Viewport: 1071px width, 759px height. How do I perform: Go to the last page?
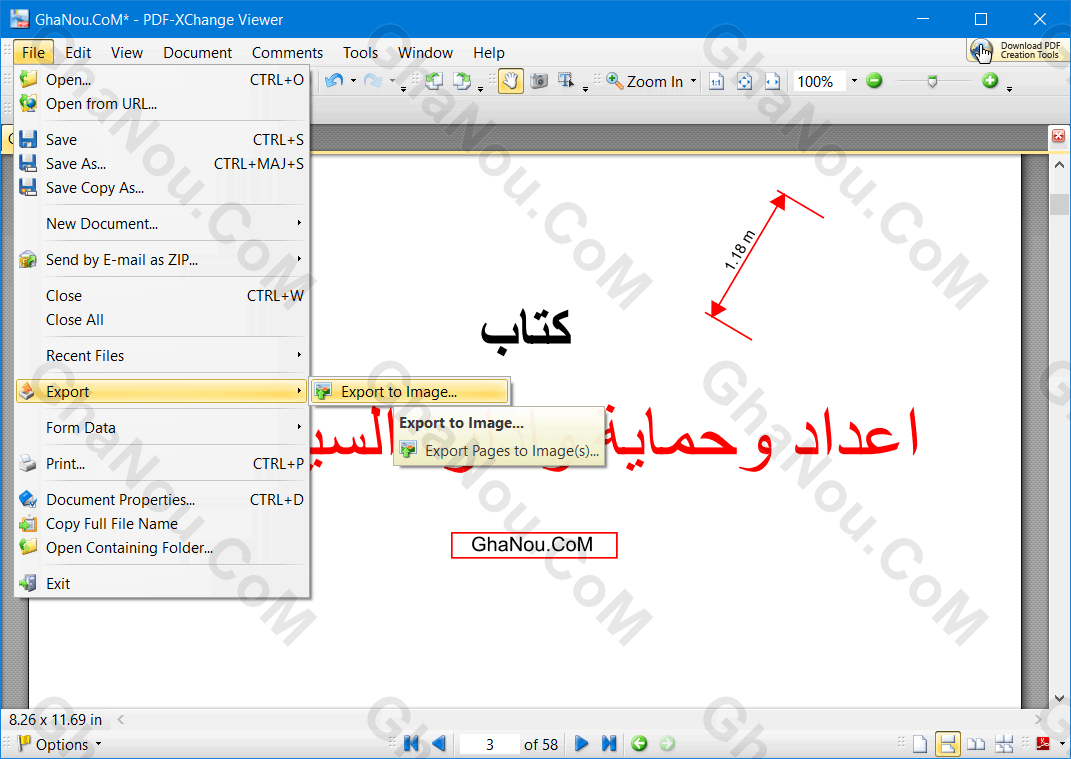[609, 743]
